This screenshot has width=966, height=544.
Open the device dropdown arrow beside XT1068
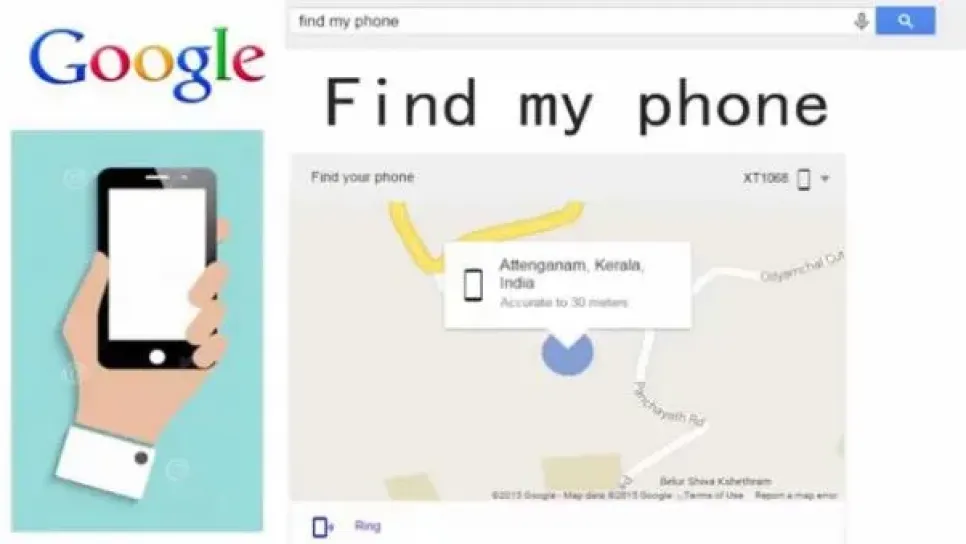tap(825, 179)
